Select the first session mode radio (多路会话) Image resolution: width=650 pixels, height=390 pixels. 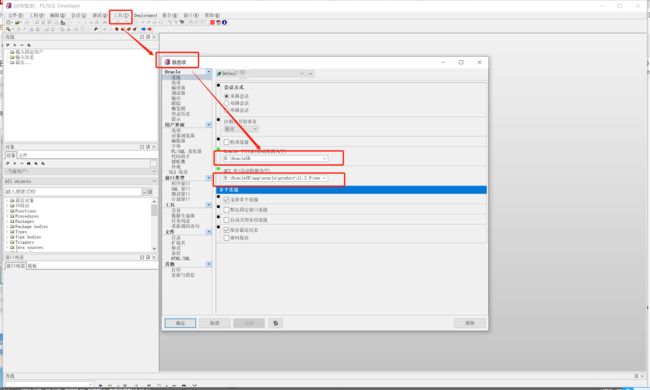(x=227, y=96)
